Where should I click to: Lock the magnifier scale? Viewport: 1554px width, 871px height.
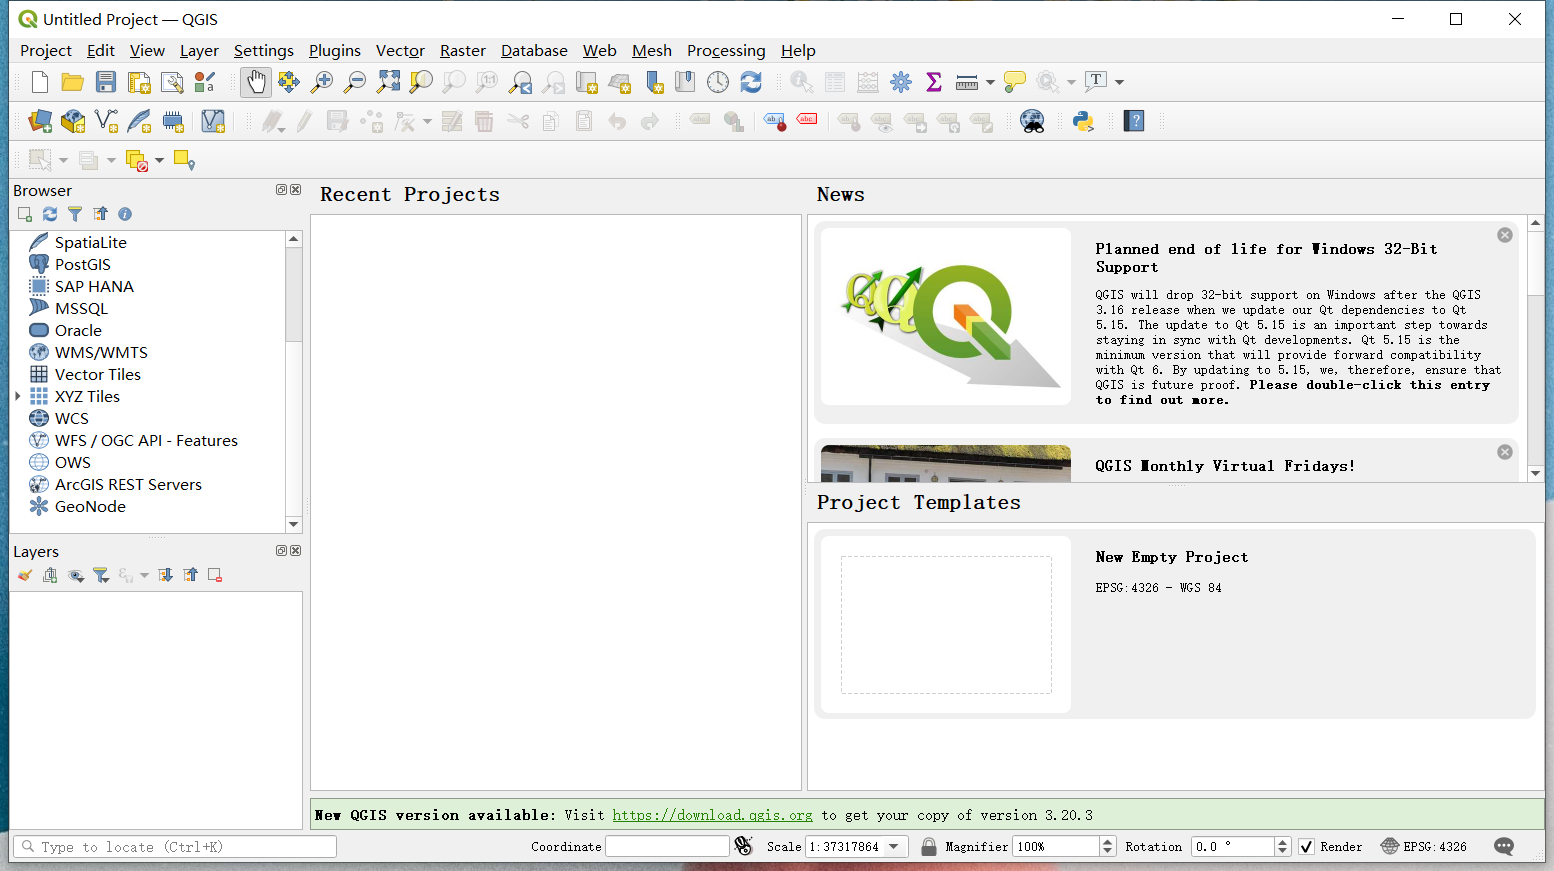(928, 846)
